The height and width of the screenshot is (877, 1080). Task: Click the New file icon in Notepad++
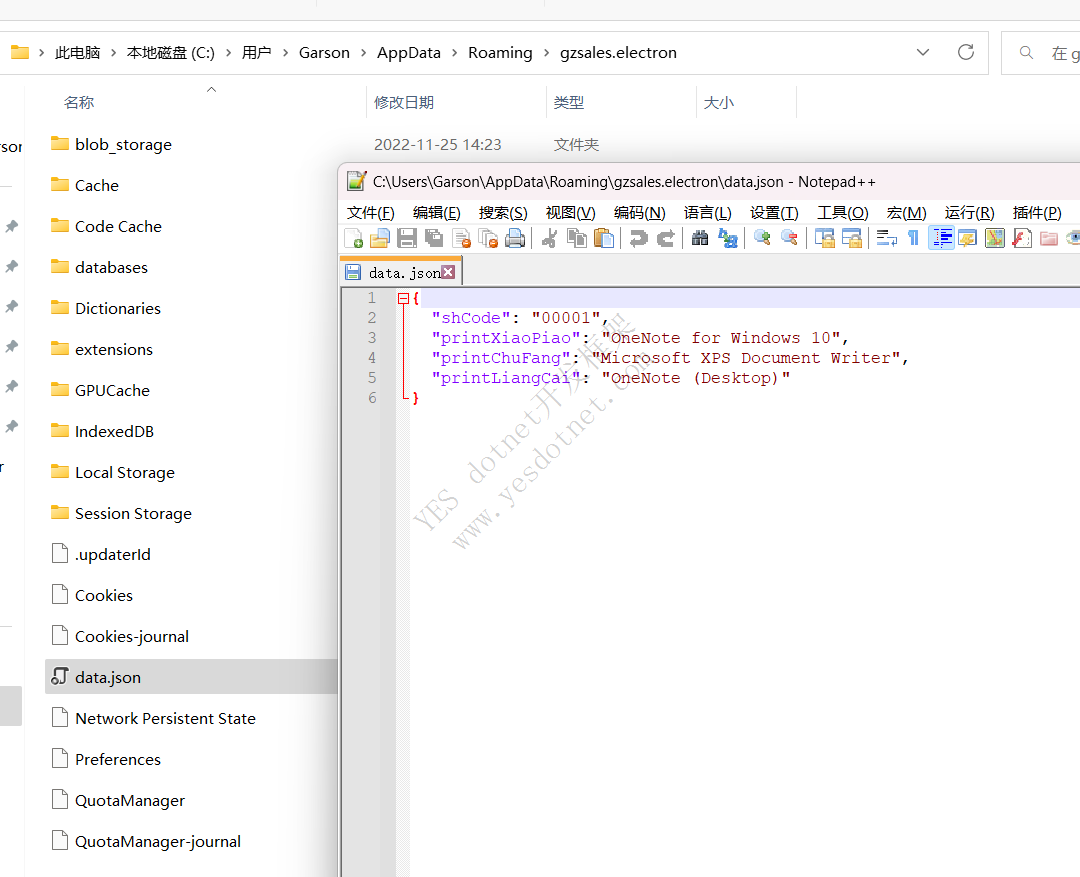click(353, 238)
